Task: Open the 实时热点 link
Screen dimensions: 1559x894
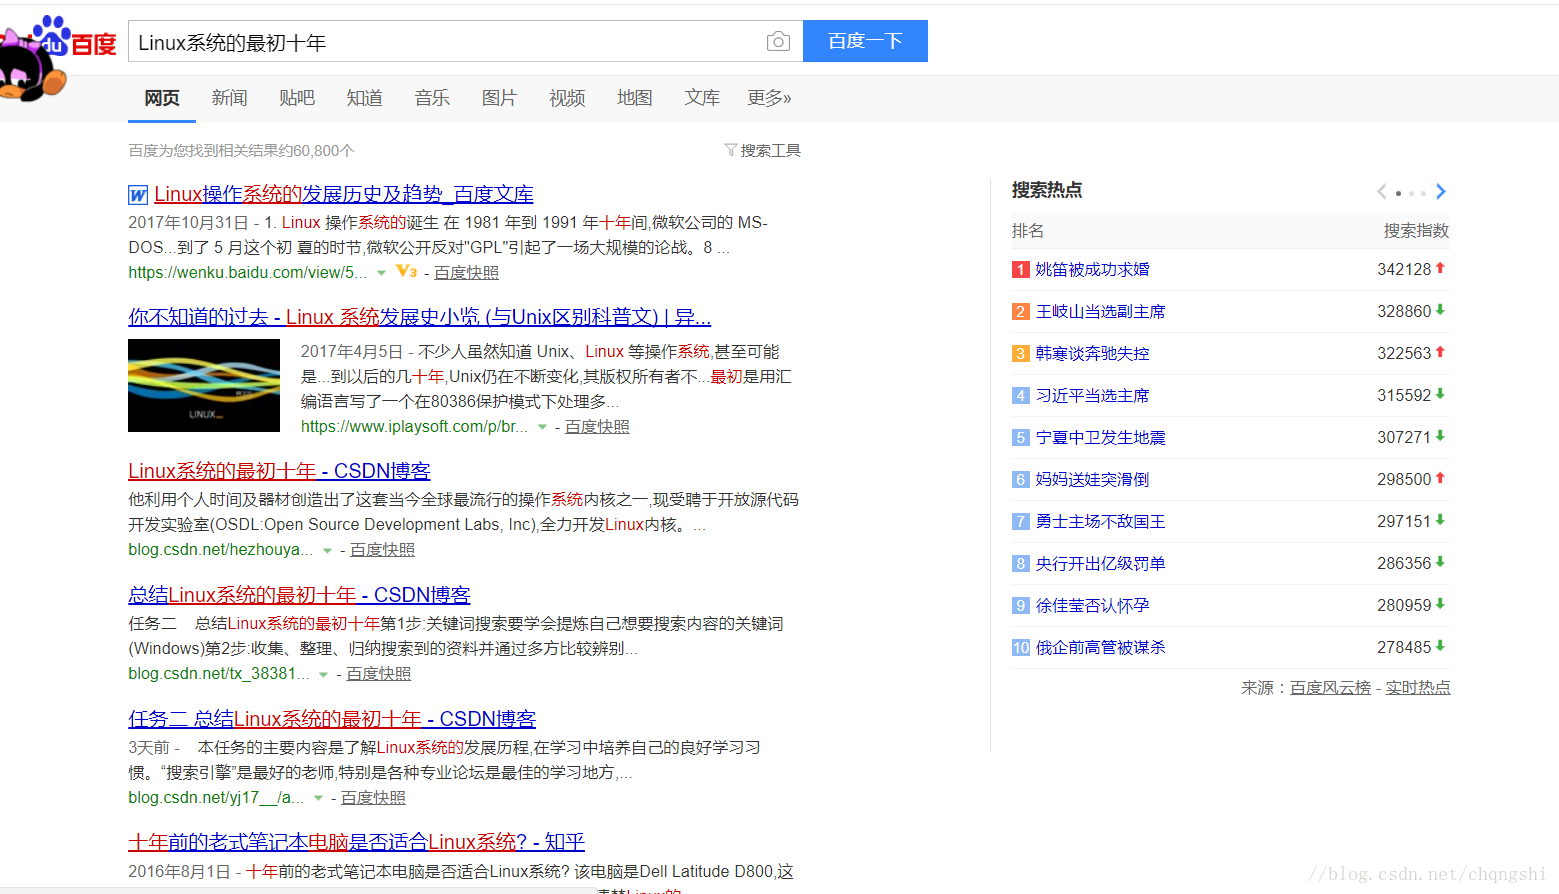Action: 1418,687
